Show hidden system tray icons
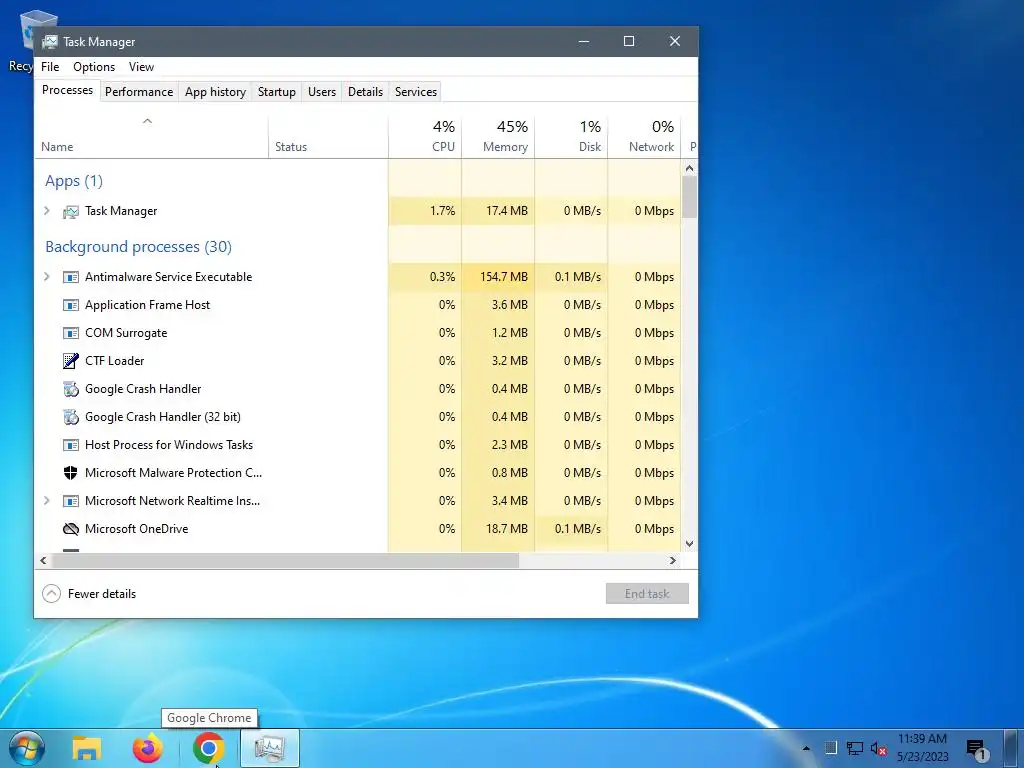 pyautogui.click(x=807, y=748)
